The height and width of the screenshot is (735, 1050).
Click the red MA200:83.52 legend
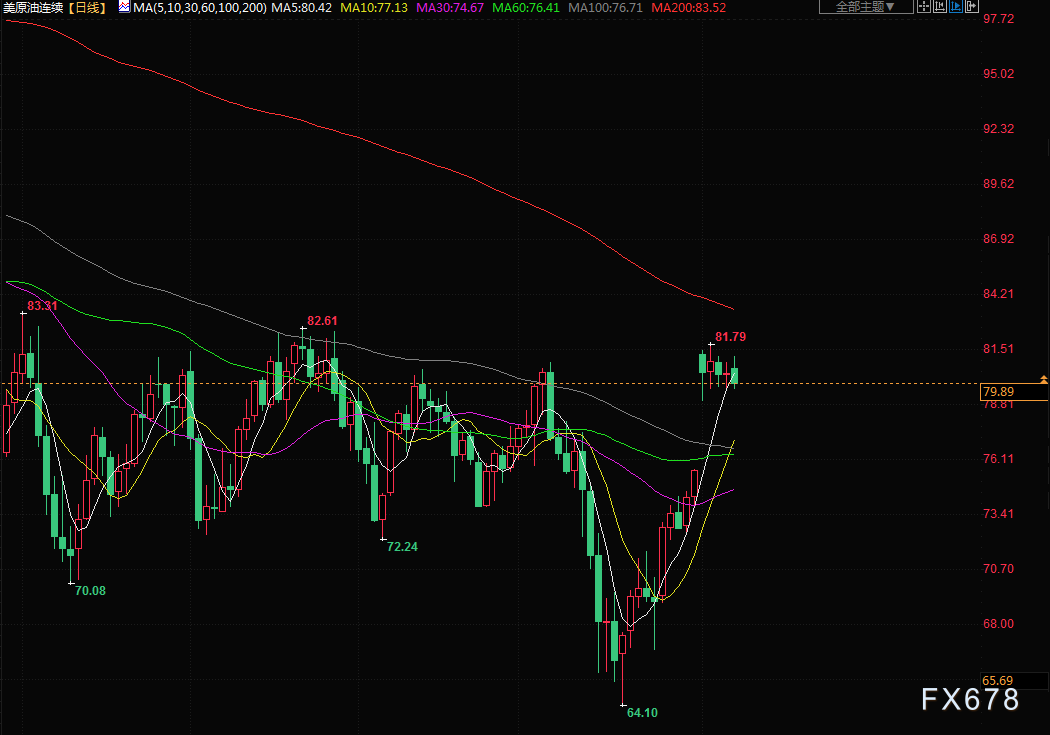coord(688,8)
